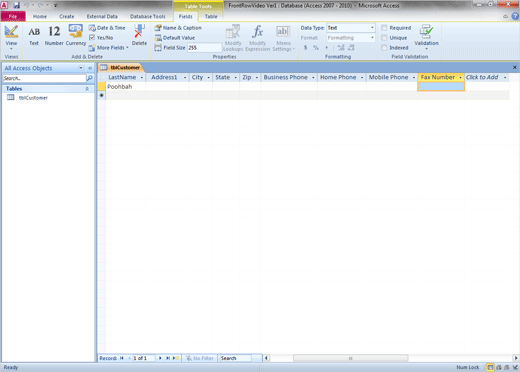The width and height of the screenshot is (520, 372).
Task: Switch to the Home tab
Action: pyautogui.click(x=40, y=16)
